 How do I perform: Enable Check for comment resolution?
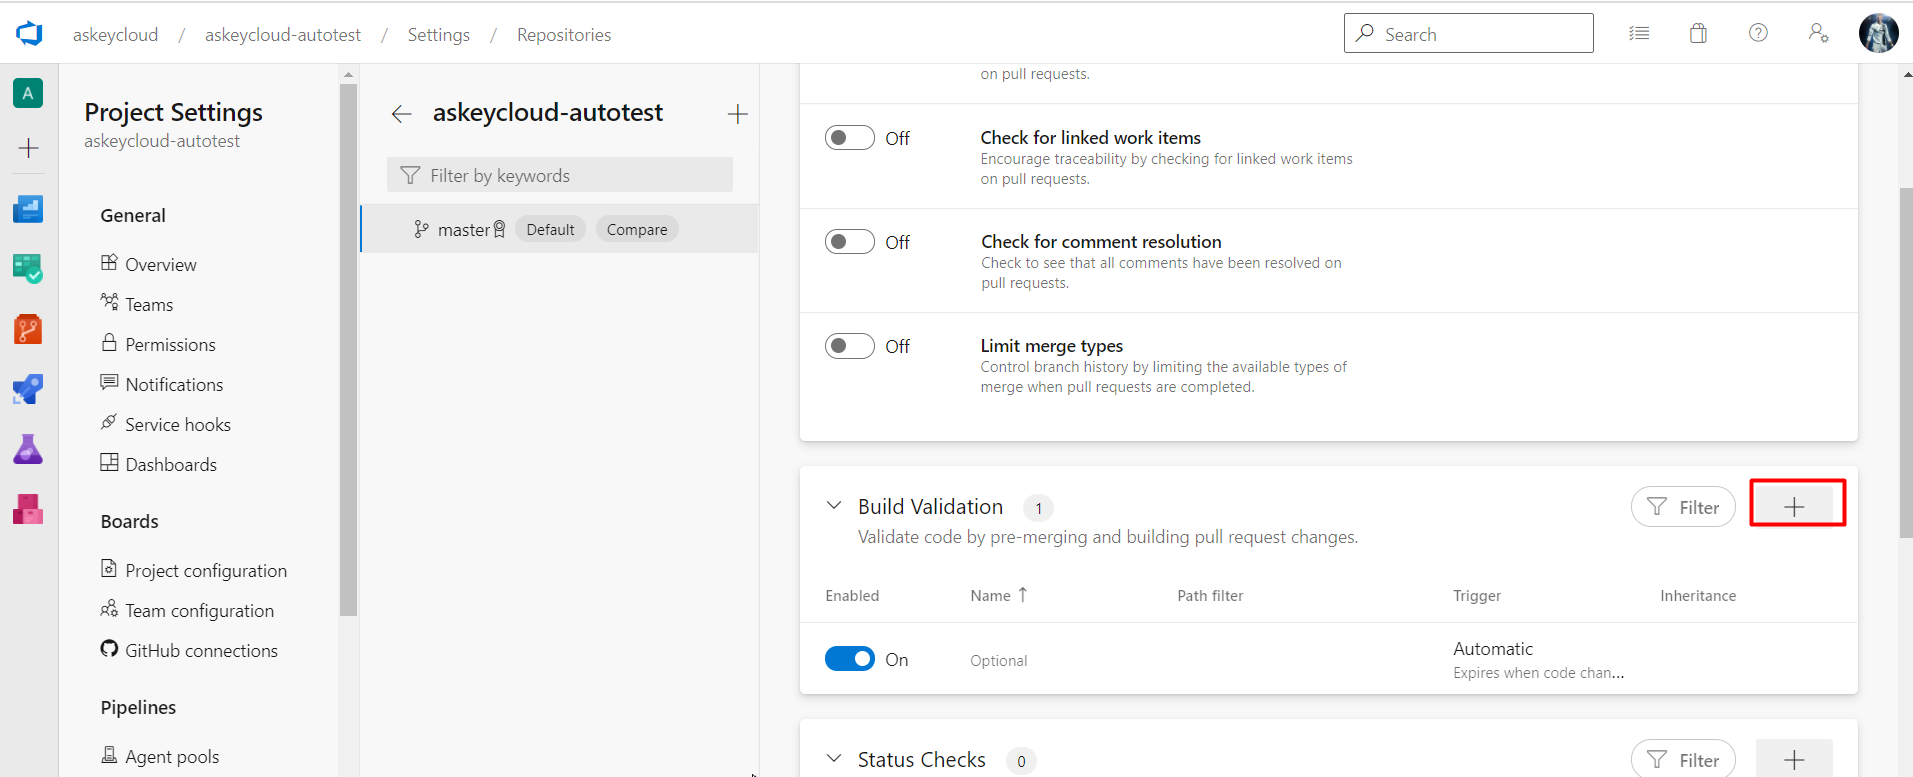pos(850,242)
